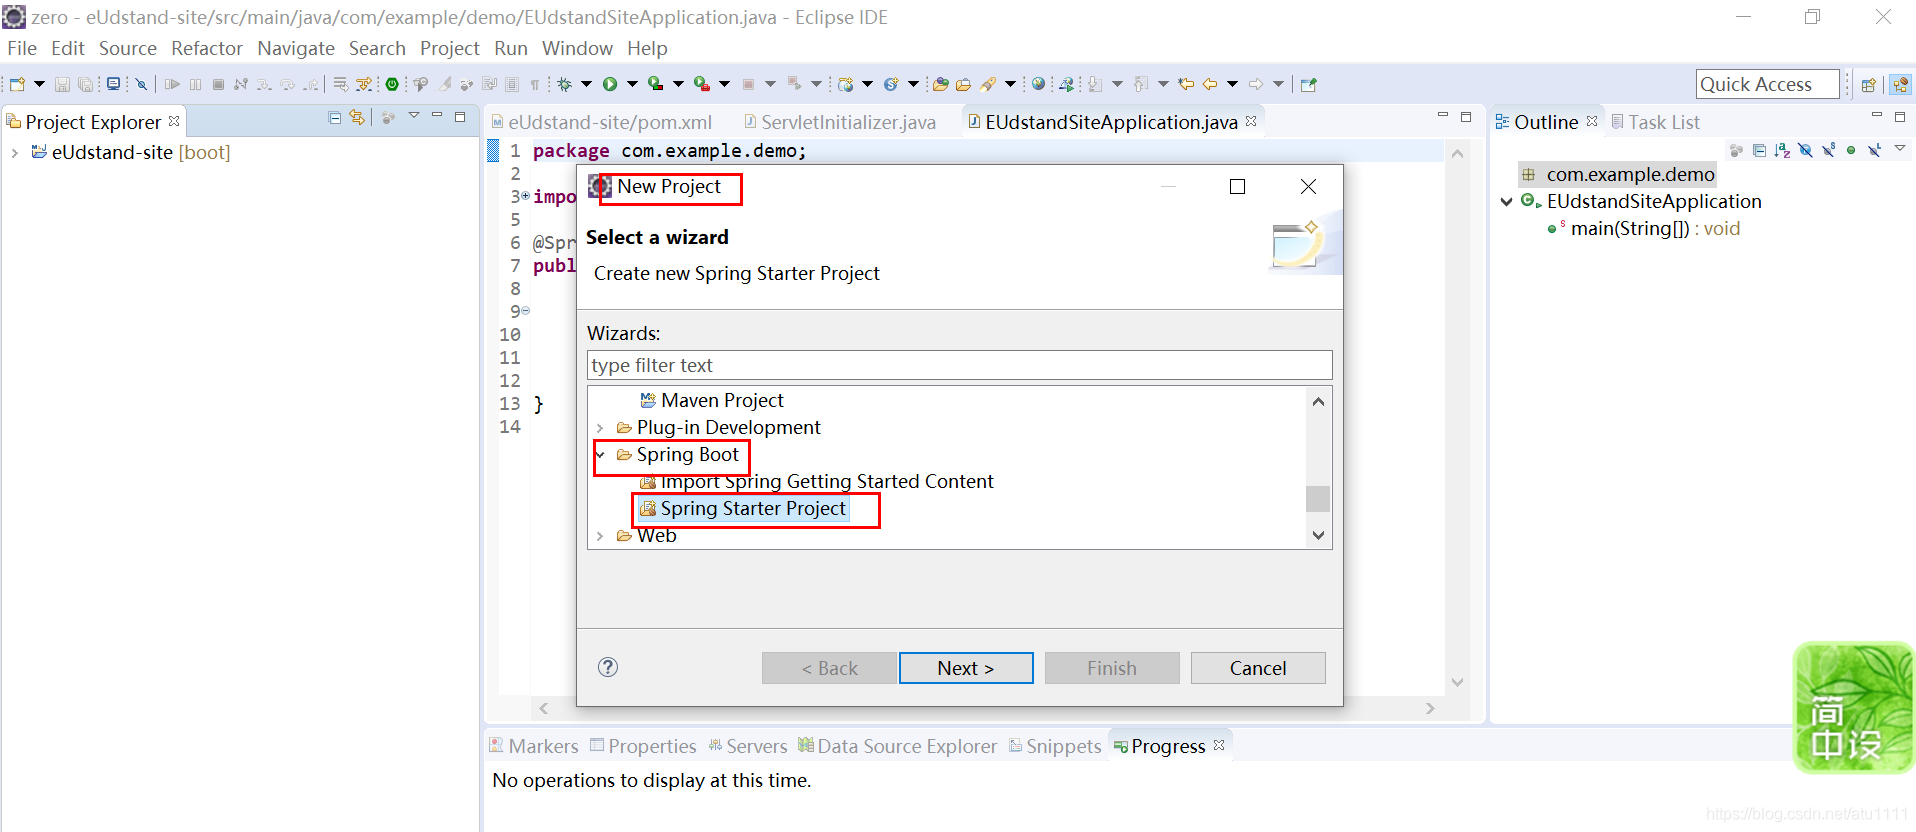The width and height of the screenshot is (1916, 832).
Task: Open the New wizard dropdown arrow
Action: click(x=40, y=84)
